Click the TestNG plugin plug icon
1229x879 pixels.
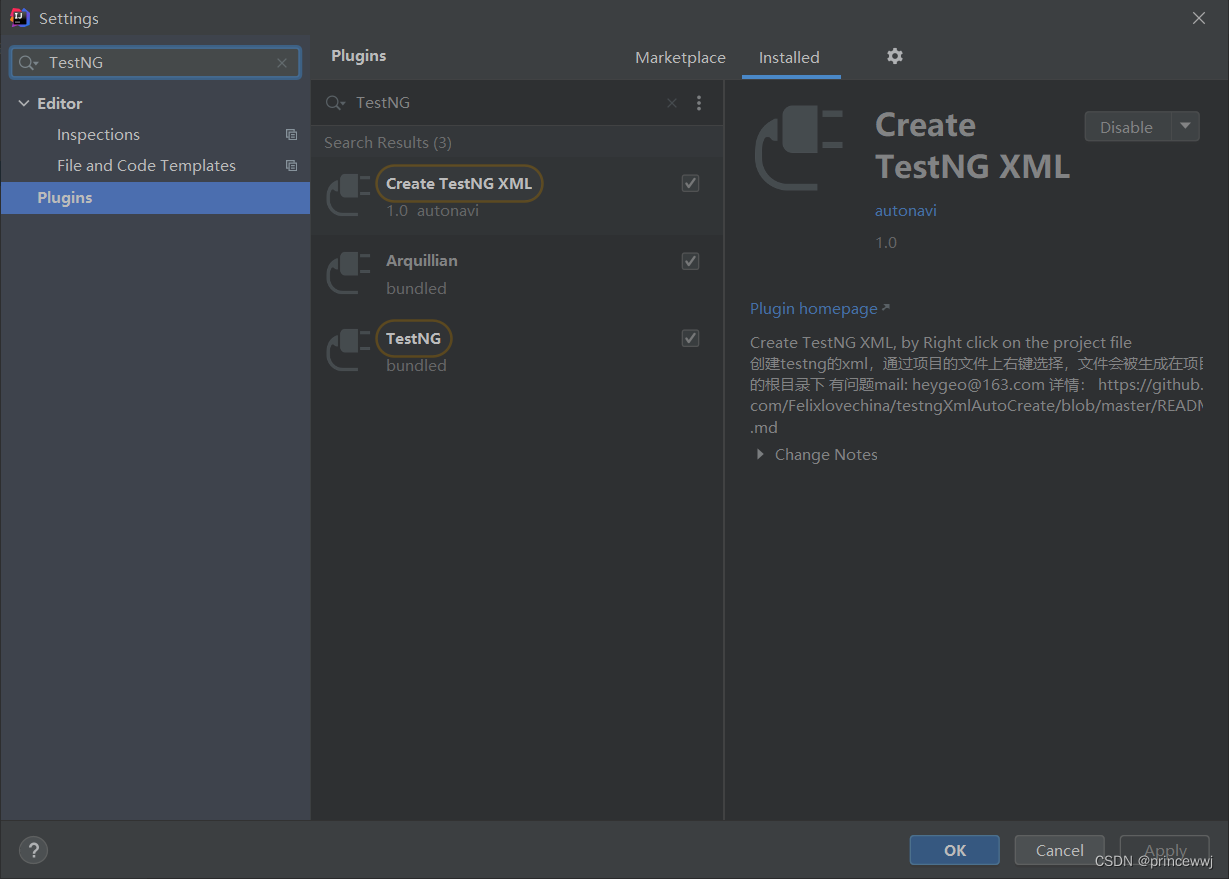pos(349,350)
